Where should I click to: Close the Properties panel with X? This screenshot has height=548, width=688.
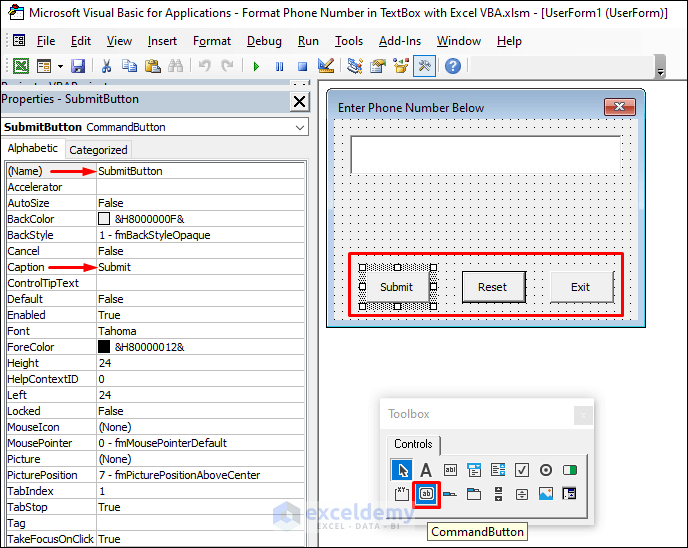tap(300, 102)
